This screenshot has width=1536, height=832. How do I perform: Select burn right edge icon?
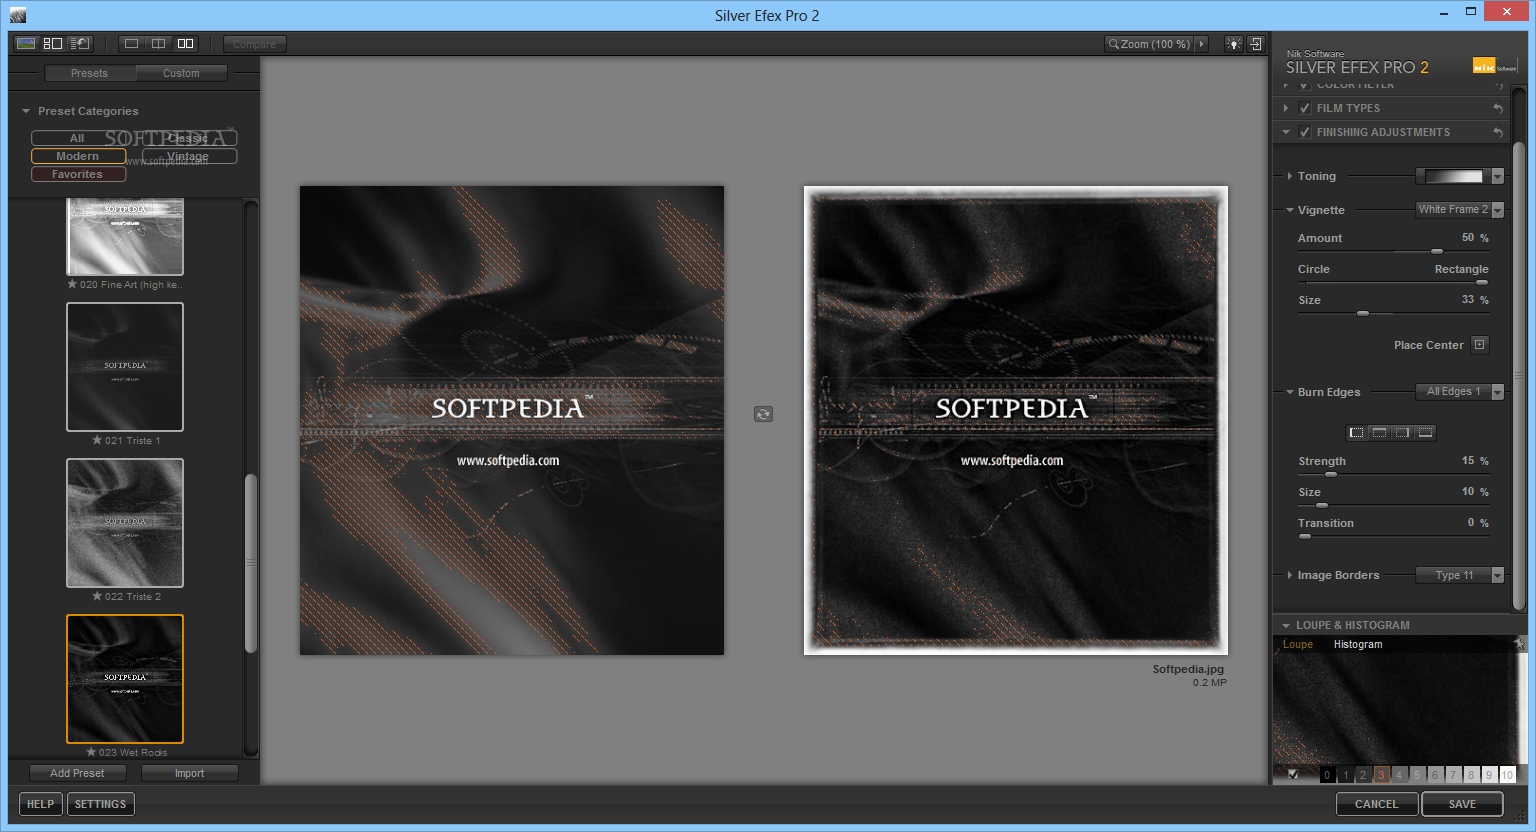click(1402, 432)
